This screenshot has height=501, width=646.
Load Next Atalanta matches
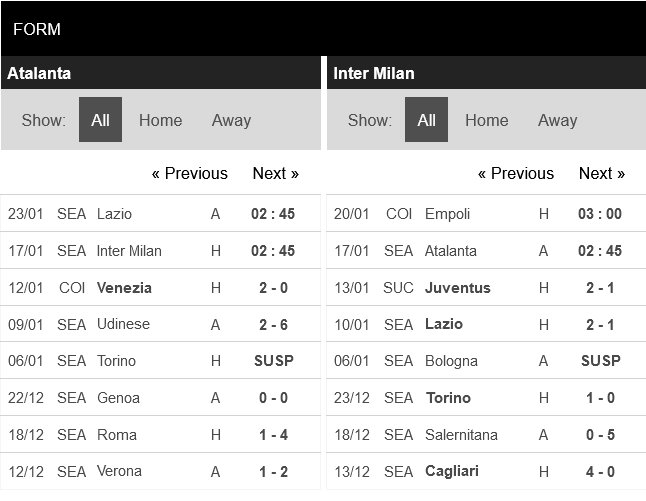click(x=275, y=173)
